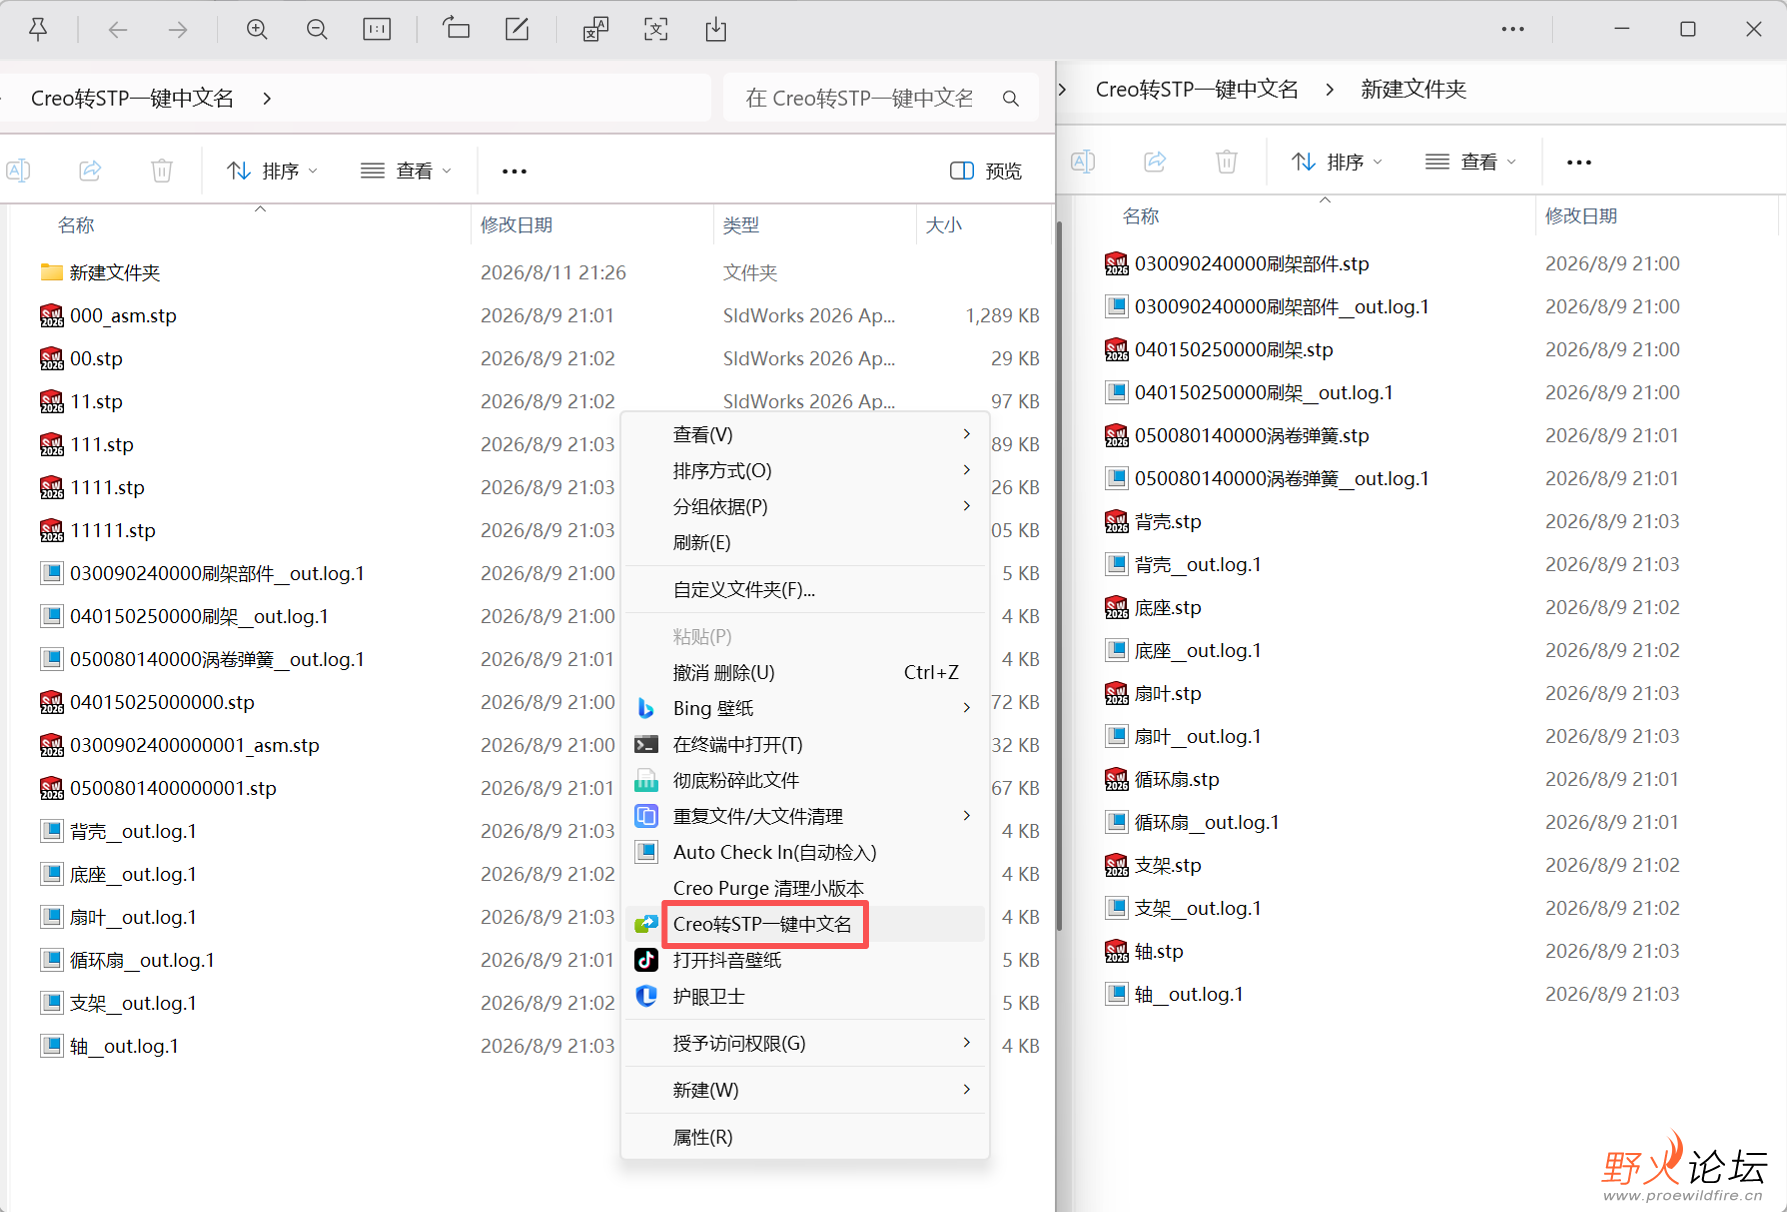1787x1212 pixels.
Task: Select 彻底粉碎此文件 menu entry
Action: pyautogui.click(x=805, y=780)
